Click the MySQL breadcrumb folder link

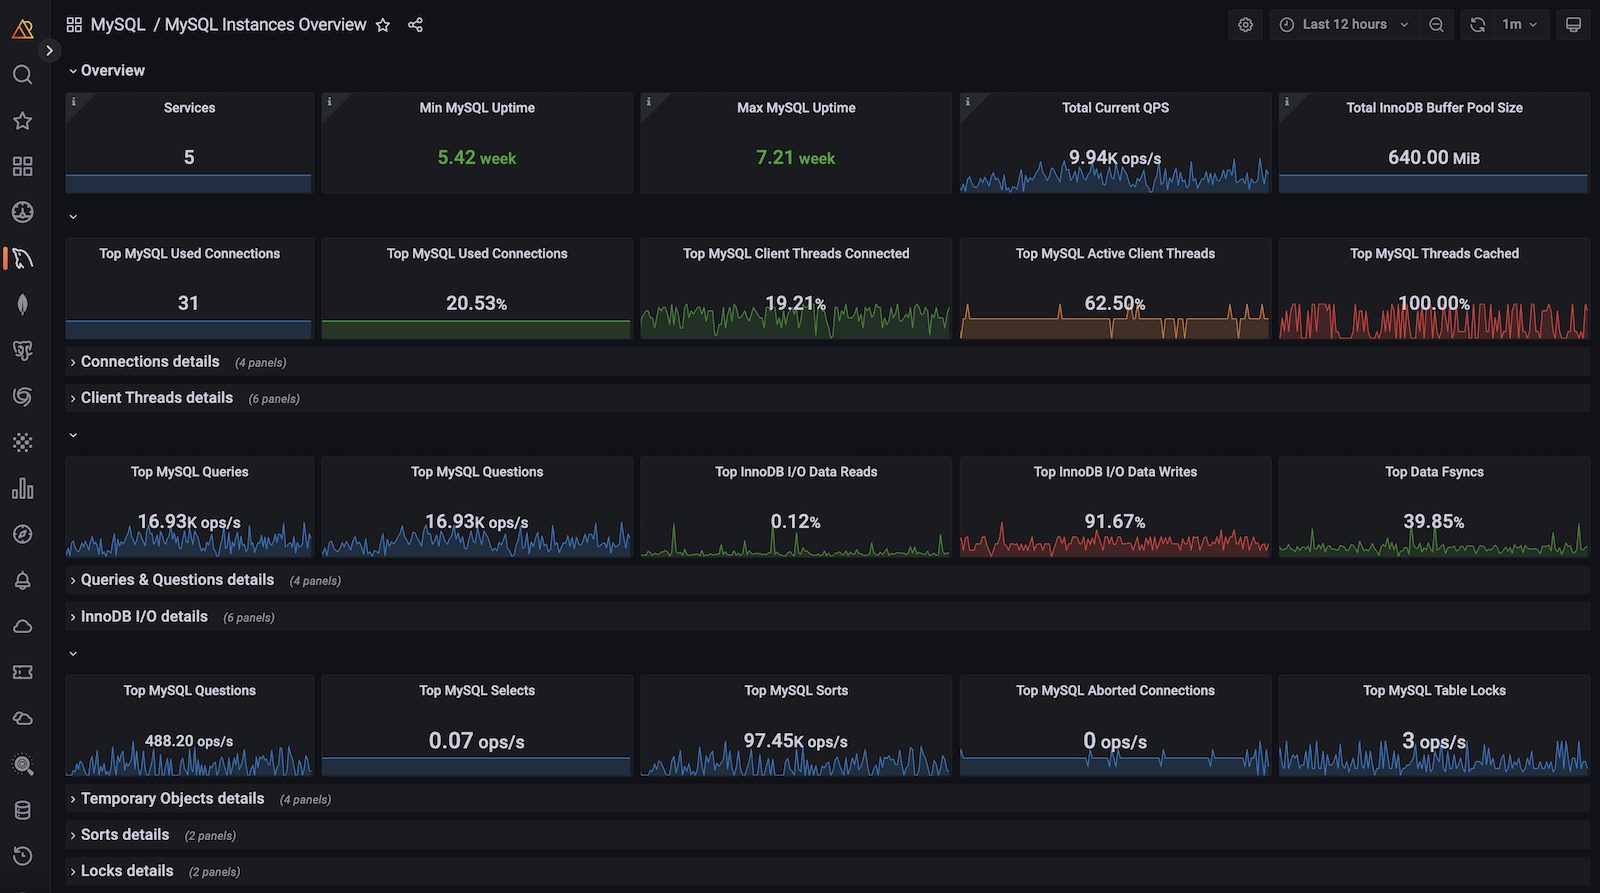(118, 25)
